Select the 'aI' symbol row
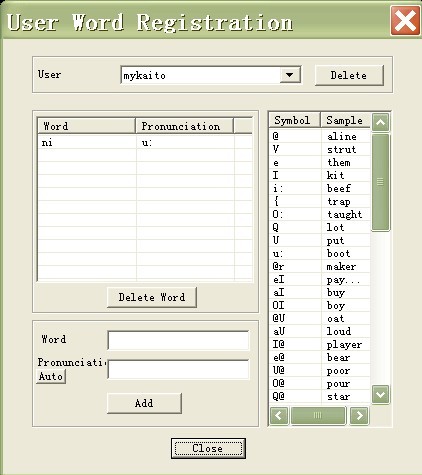This screenshot has height=475, width=422. tap(320, 292)
